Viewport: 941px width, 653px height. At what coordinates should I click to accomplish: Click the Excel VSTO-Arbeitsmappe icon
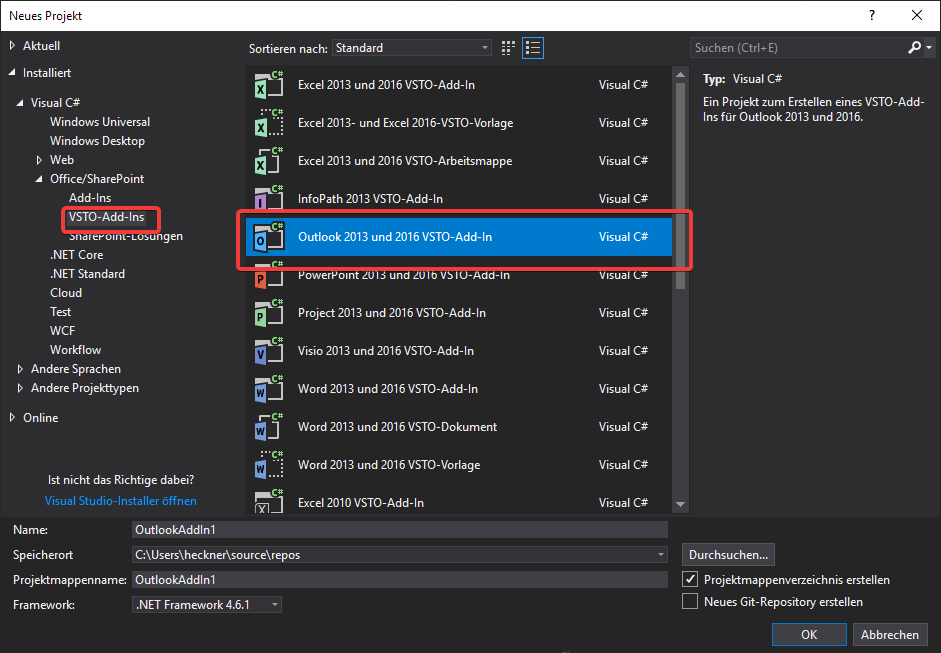[x=268, y=161]
